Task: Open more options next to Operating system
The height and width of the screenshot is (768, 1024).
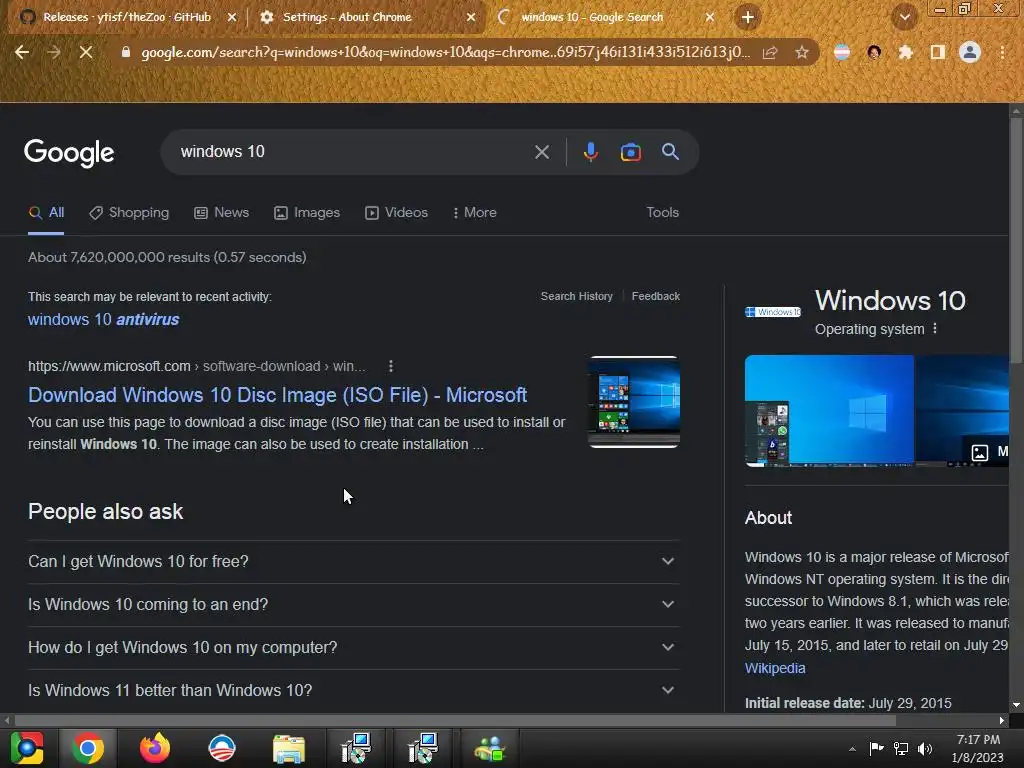Action: tap(935, 328)
